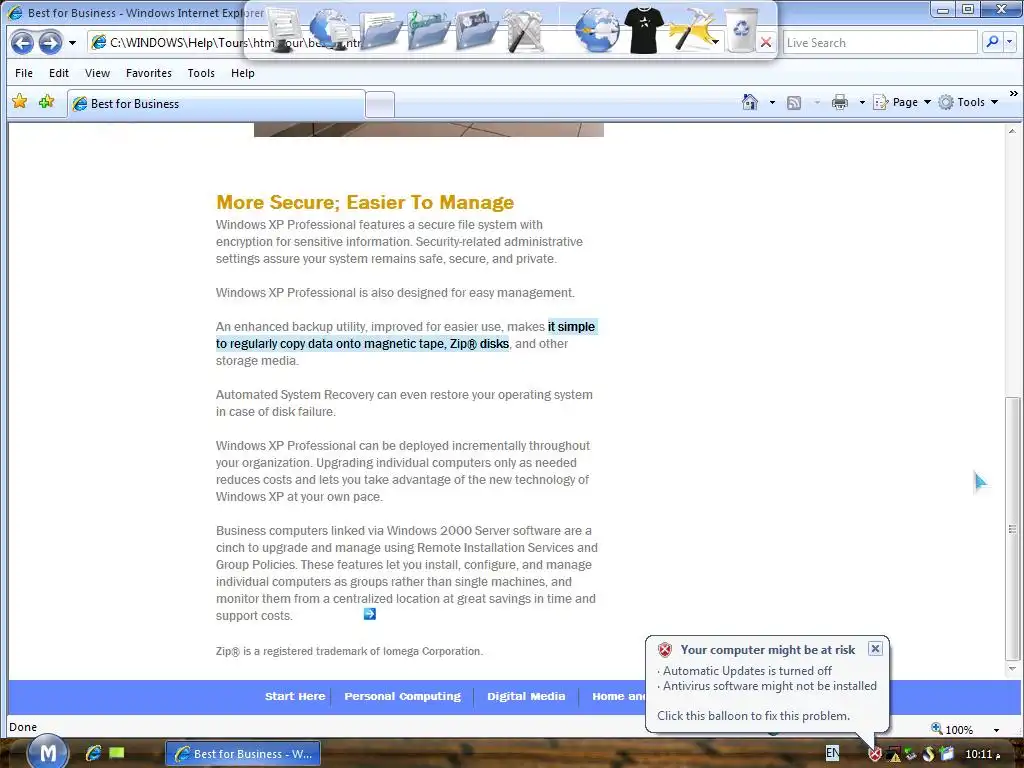Image resolution: width=1024 pixels, height=768 pixels.
Task: Click the RSS feeds icon
Action: point(794,103)
